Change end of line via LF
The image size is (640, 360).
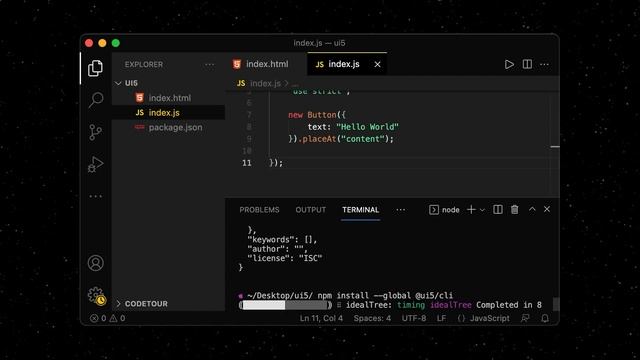click(x=441, y=318)
